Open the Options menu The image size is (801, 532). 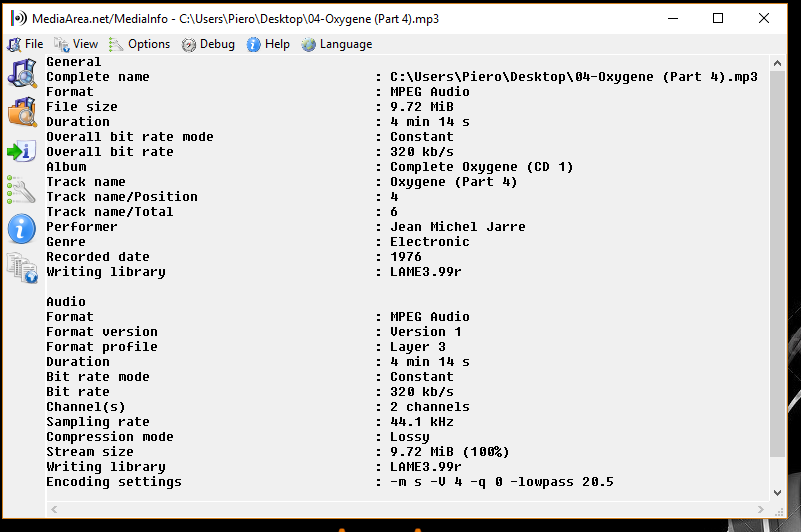point(139,44)
